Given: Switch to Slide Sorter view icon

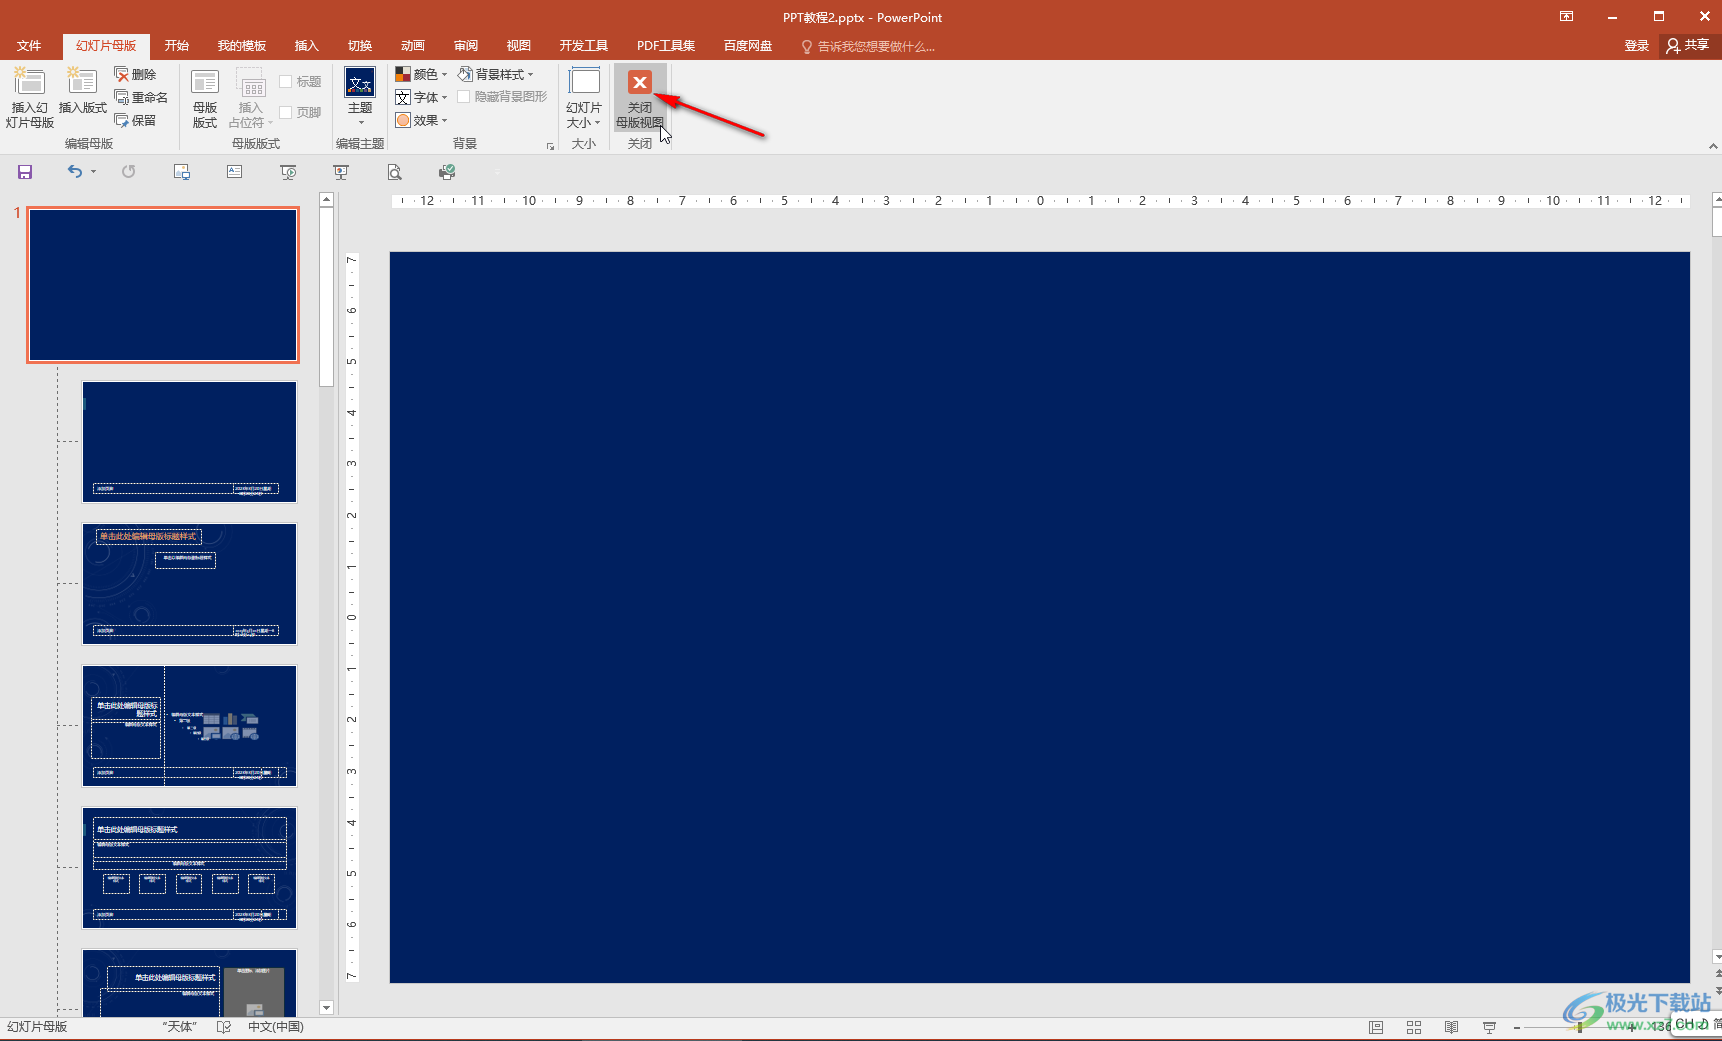Looking at the screenshot, I should (1414, 1028).
